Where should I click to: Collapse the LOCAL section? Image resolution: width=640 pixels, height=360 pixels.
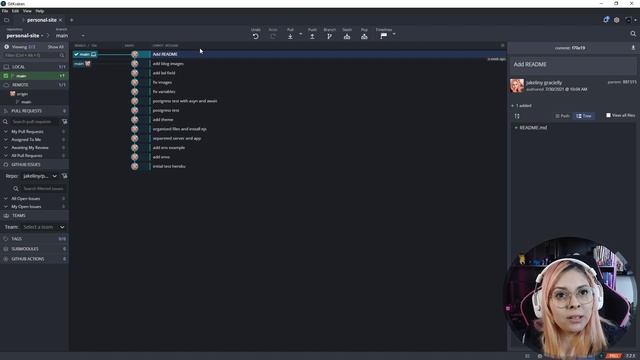[x=34, y=67]
